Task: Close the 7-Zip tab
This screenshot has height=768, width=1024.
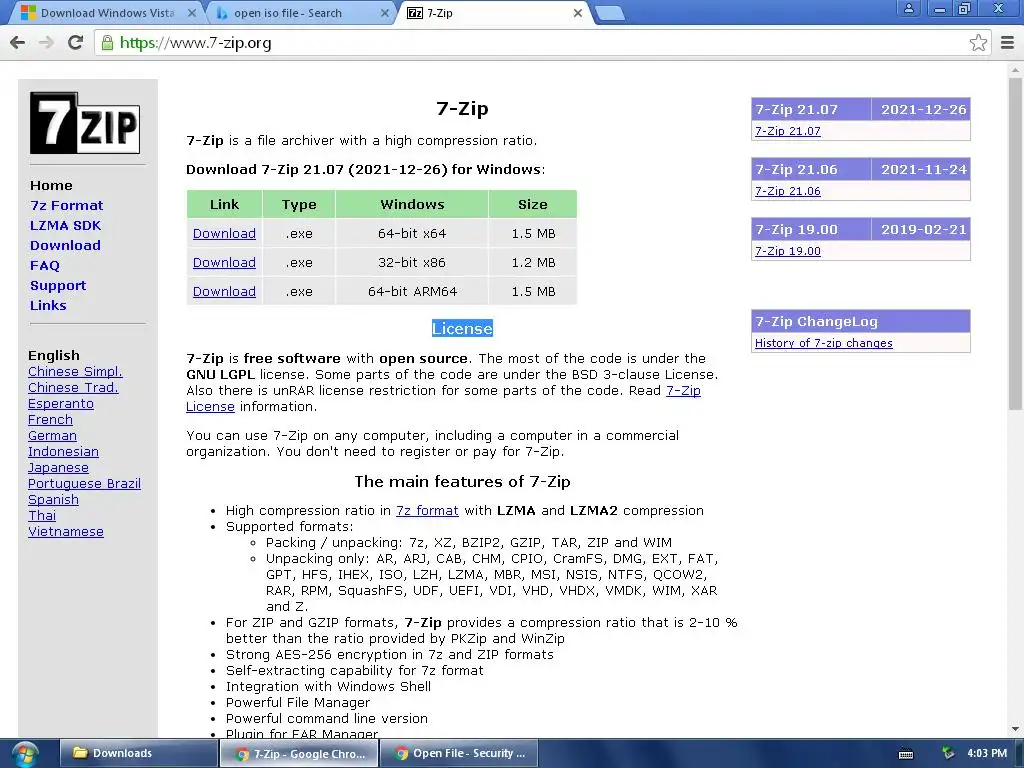Action: [x=578, y=13]
